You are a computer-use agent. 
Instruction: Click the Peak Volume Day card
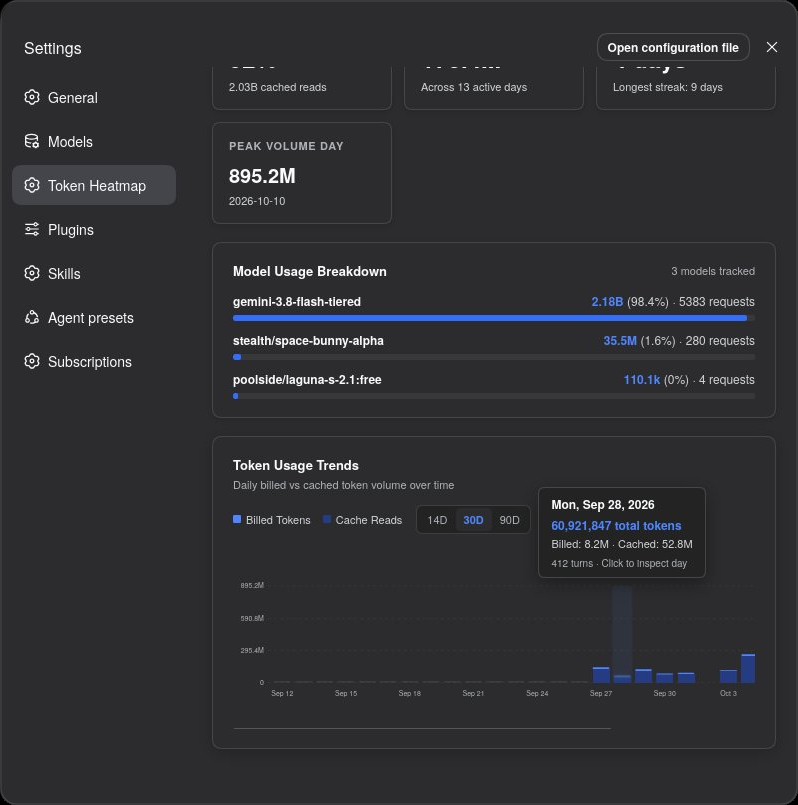(302, 173)
